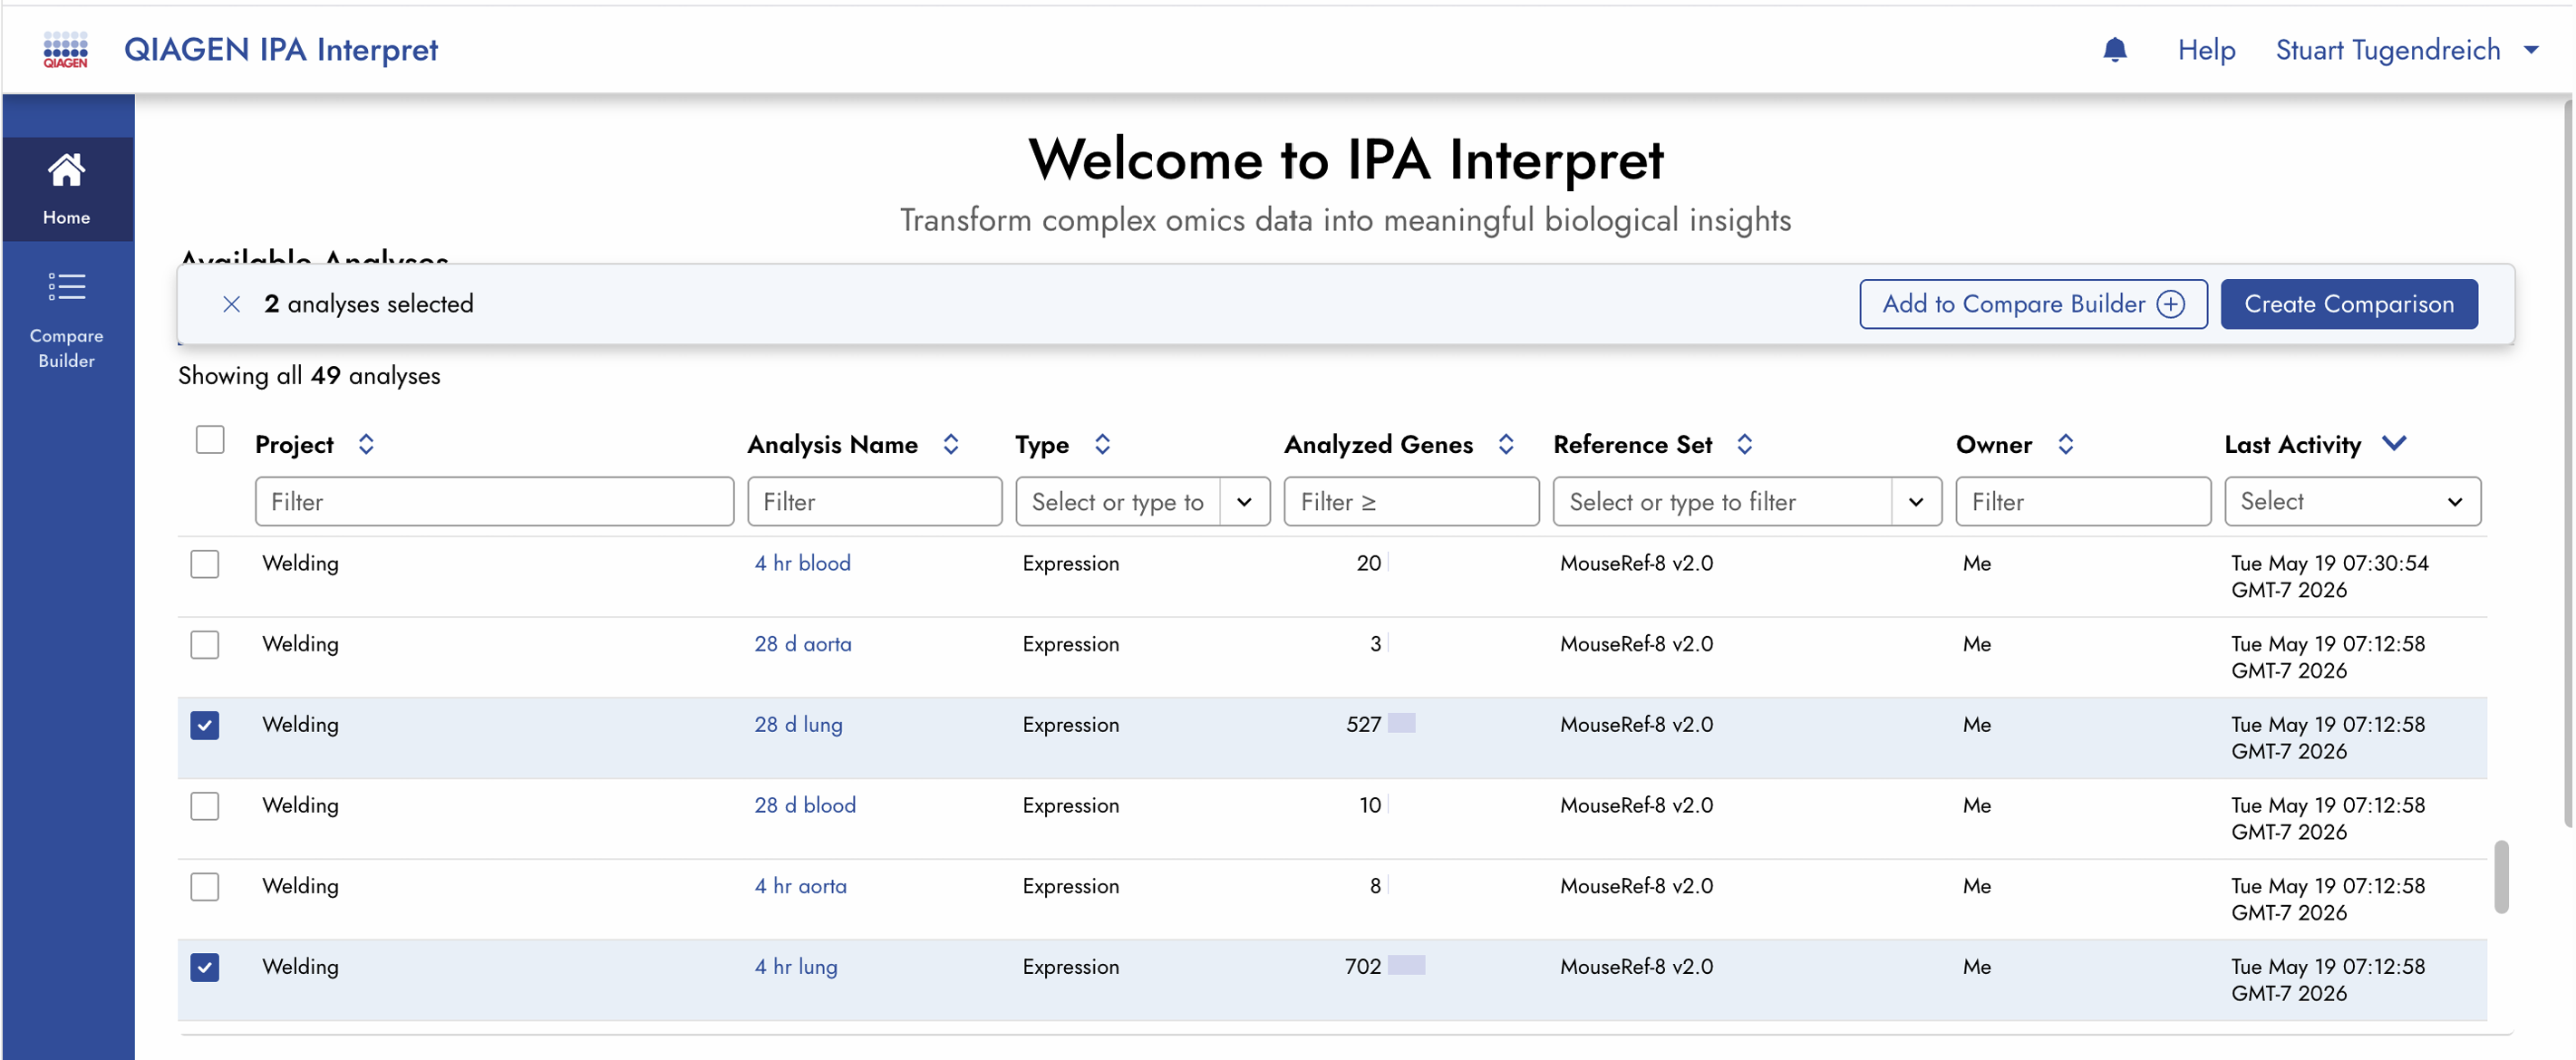Open the 4 hr lung analysis link
The height and width of the screenshot is (1060, 2576).
tap(796, 966)
